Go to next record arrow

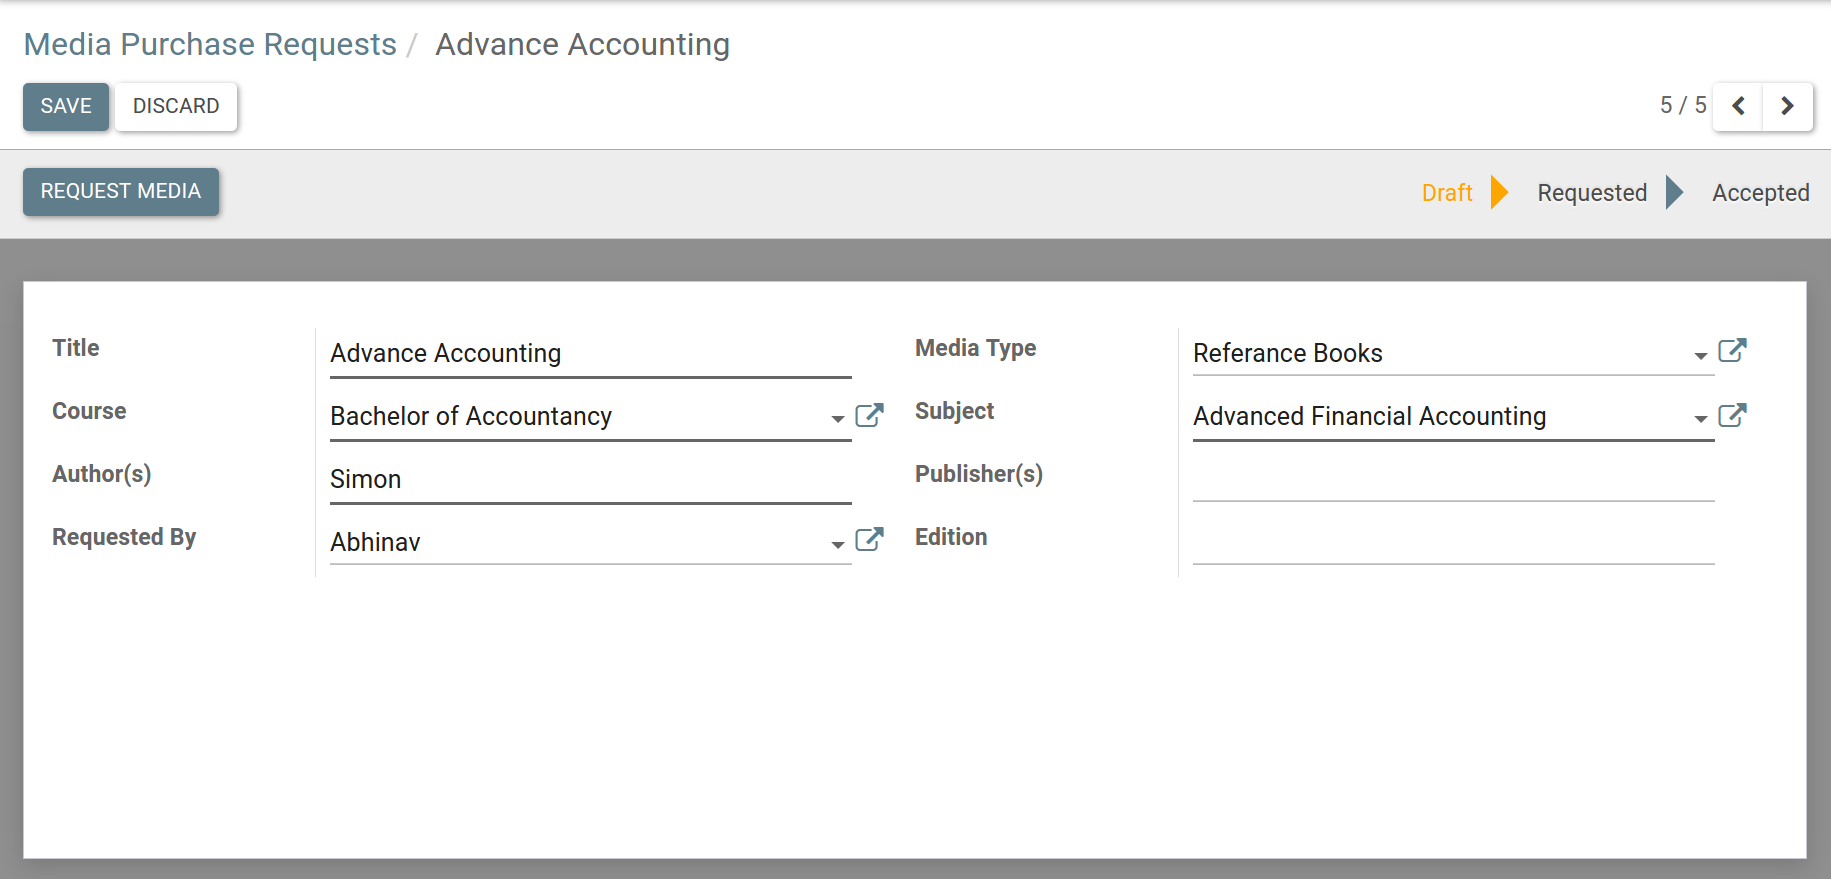(x=1787, y=106)
